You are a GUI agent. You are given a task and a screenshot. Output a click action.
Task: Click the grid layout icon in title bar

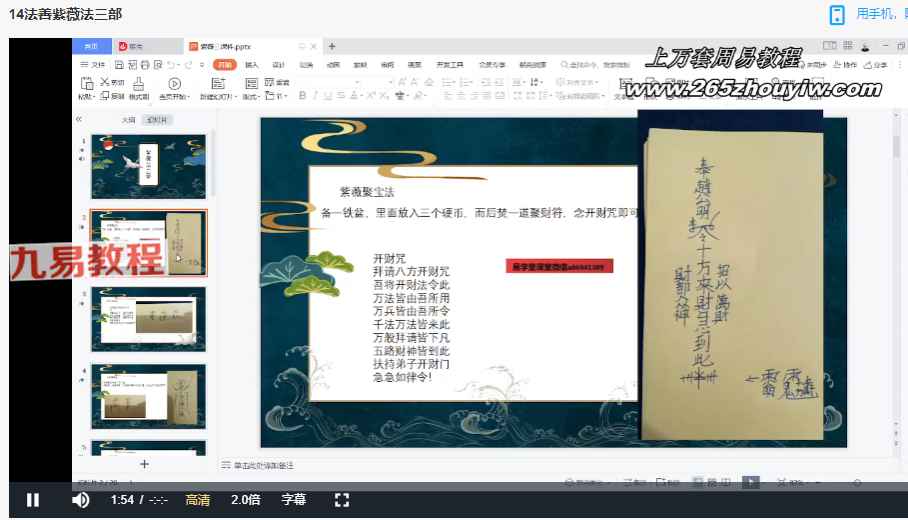coord(848,45)
